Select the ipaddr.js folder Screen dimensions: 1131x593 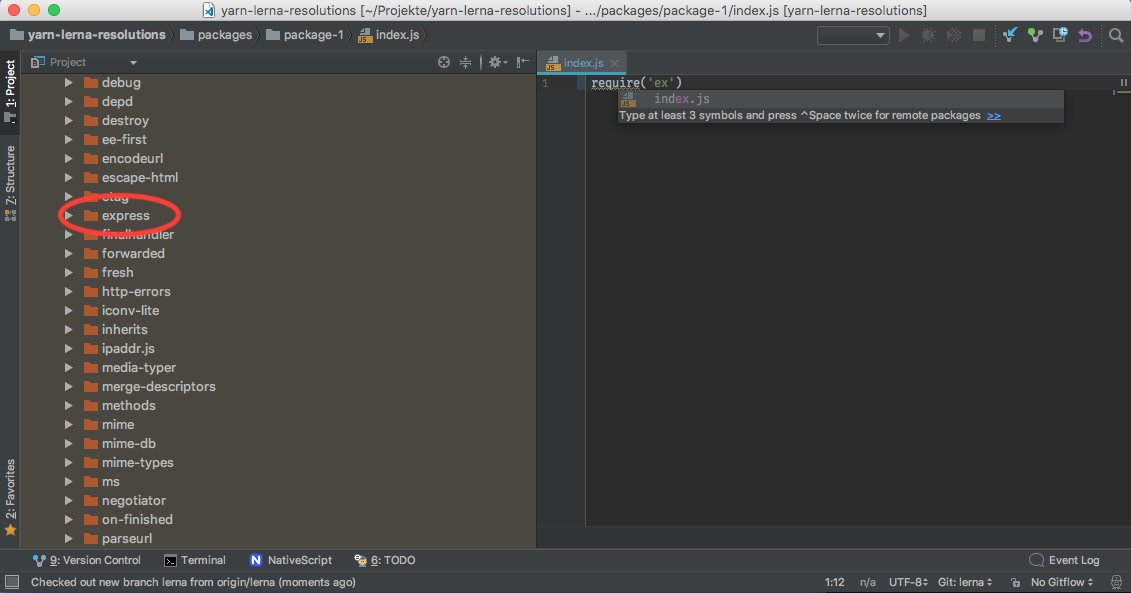click(128, 348)
